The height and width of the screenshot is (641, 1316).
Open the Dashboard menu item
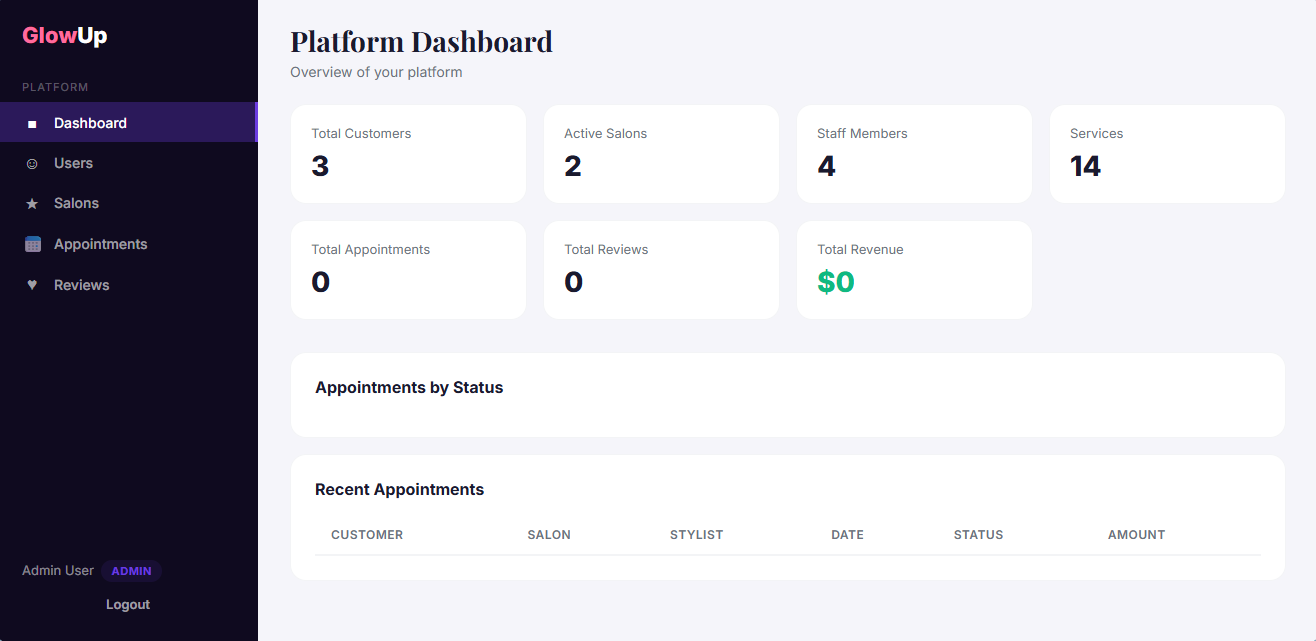coord(128,122)
